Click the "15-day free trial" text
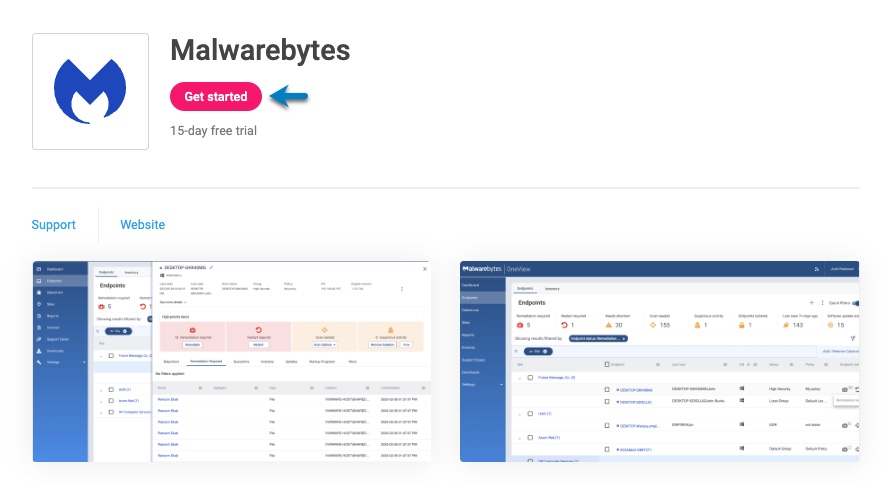 (214, 131)
